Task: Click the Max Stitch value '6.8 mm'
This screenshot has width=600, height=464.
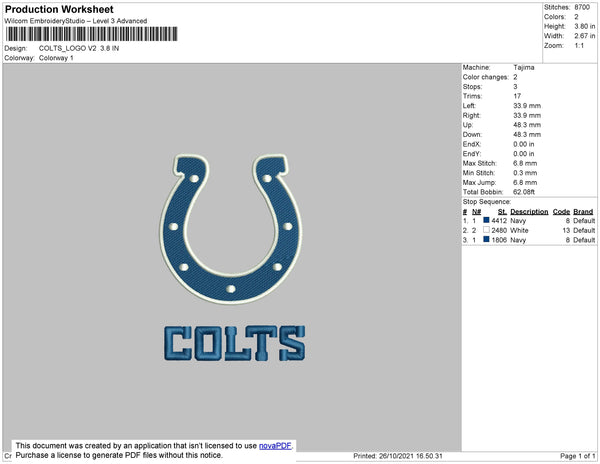Action: pos(525,163)
